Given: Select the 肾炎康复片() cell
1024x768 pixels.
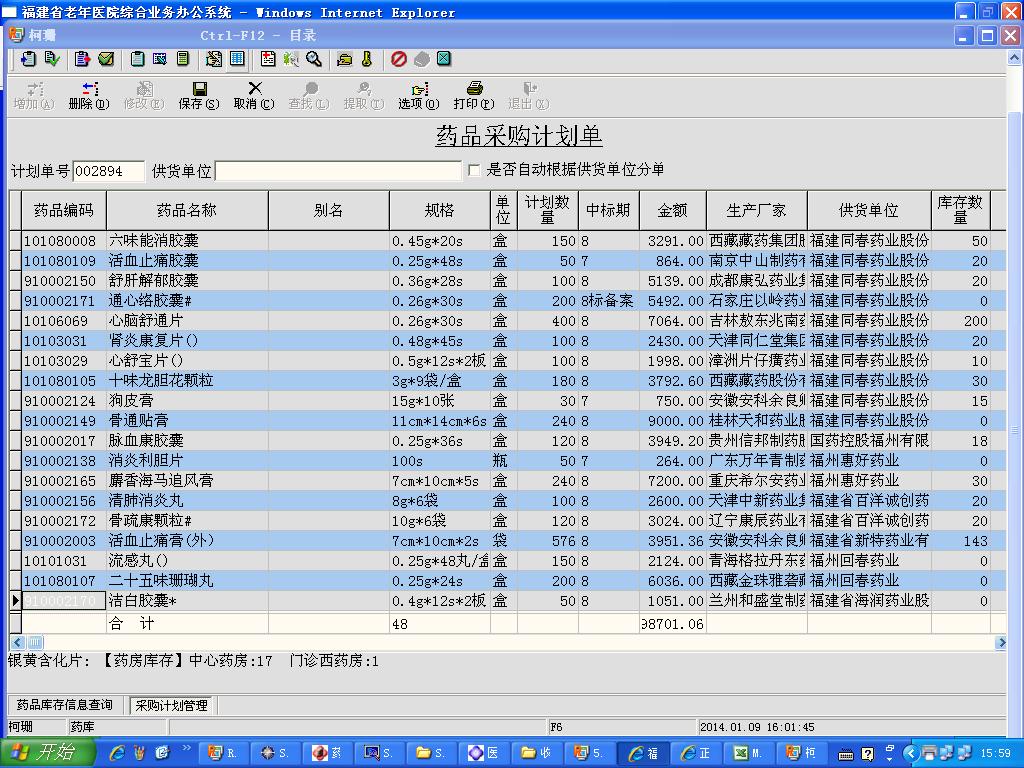Looking at the screenshot, I should pos(187,341).
